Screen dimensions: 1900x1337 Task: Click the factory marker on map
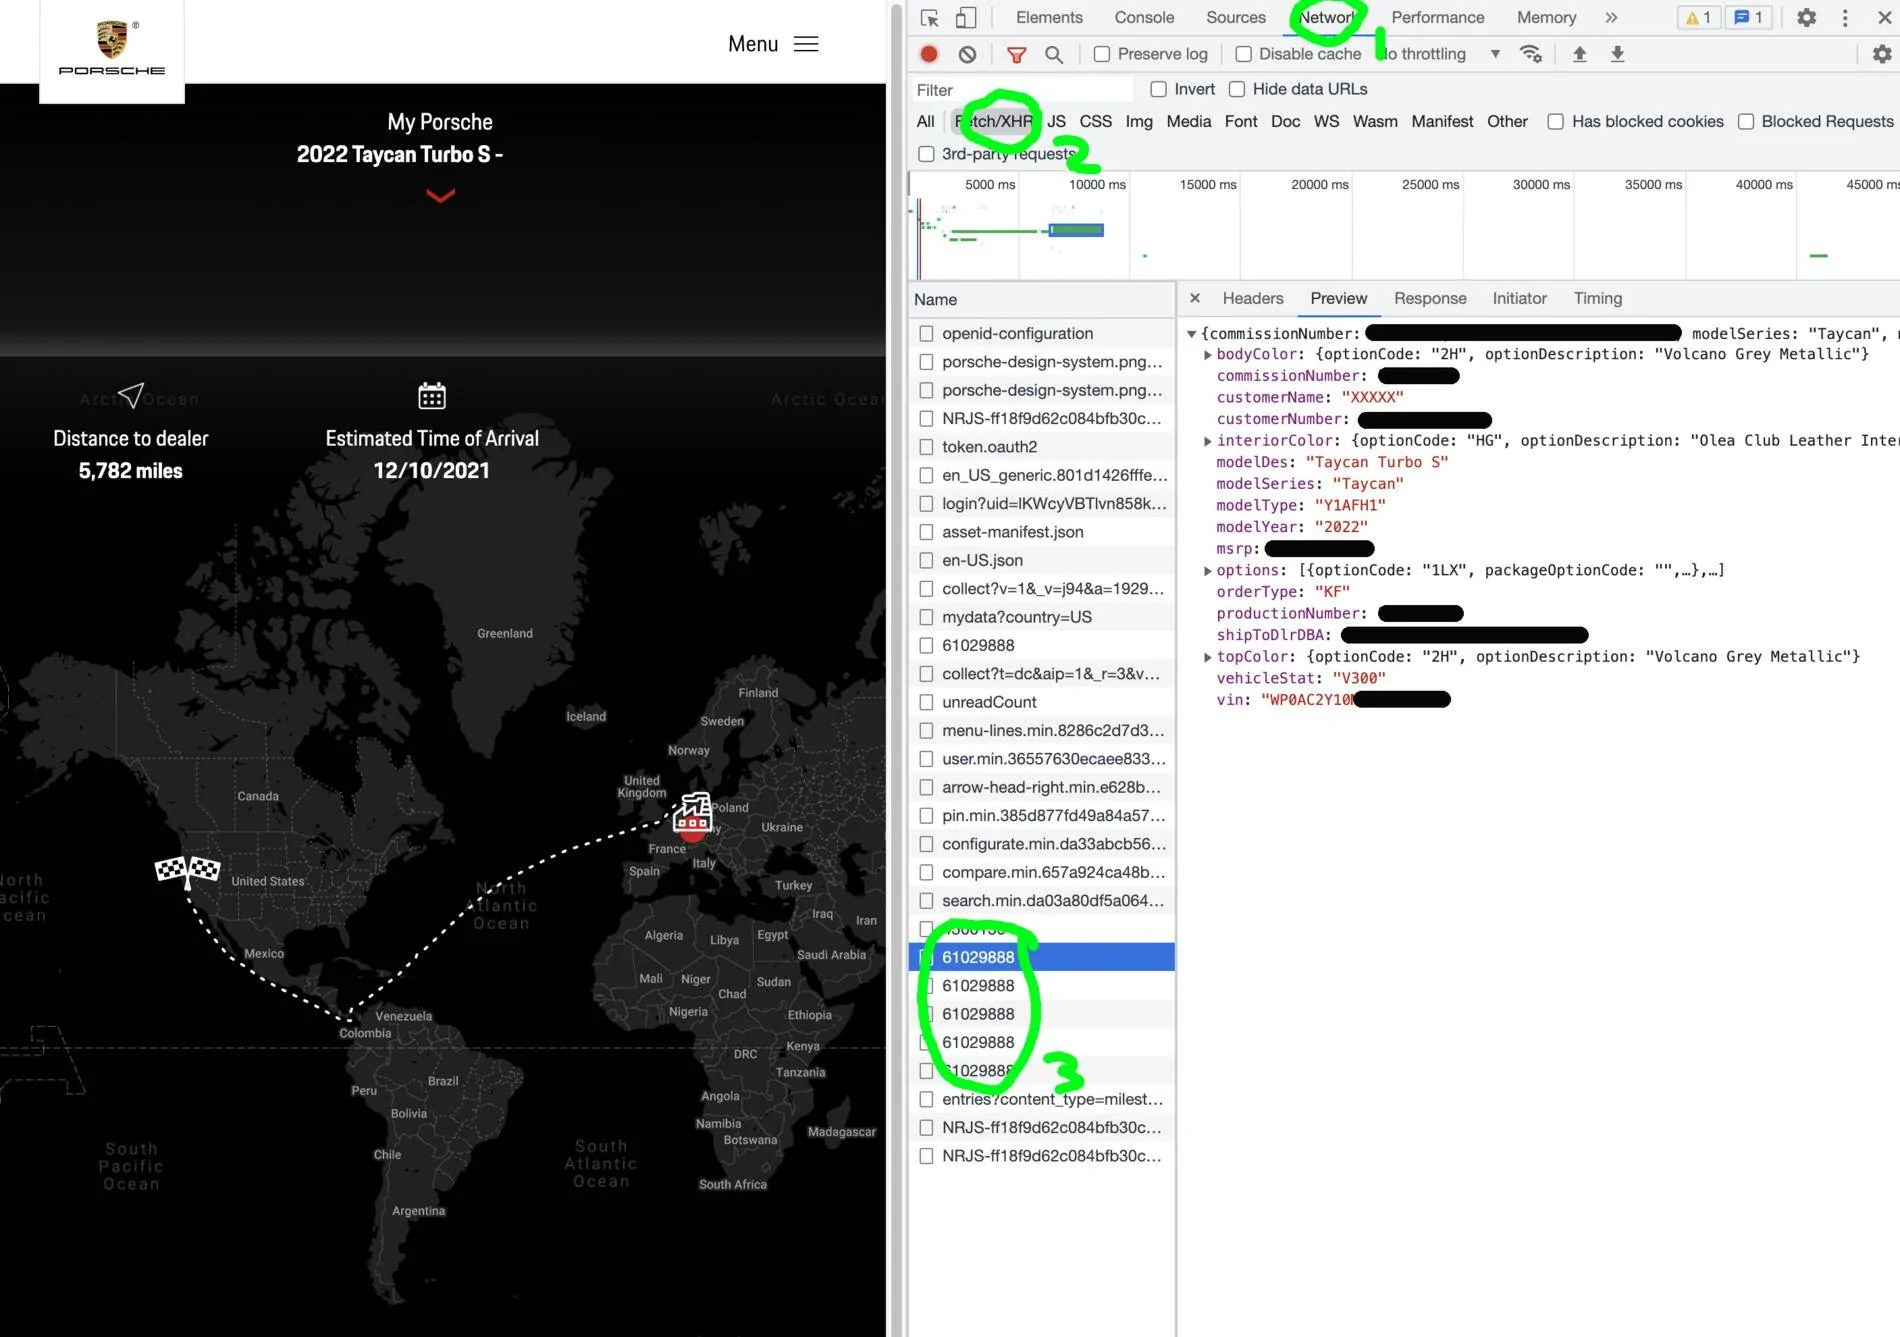pos(692,814)
